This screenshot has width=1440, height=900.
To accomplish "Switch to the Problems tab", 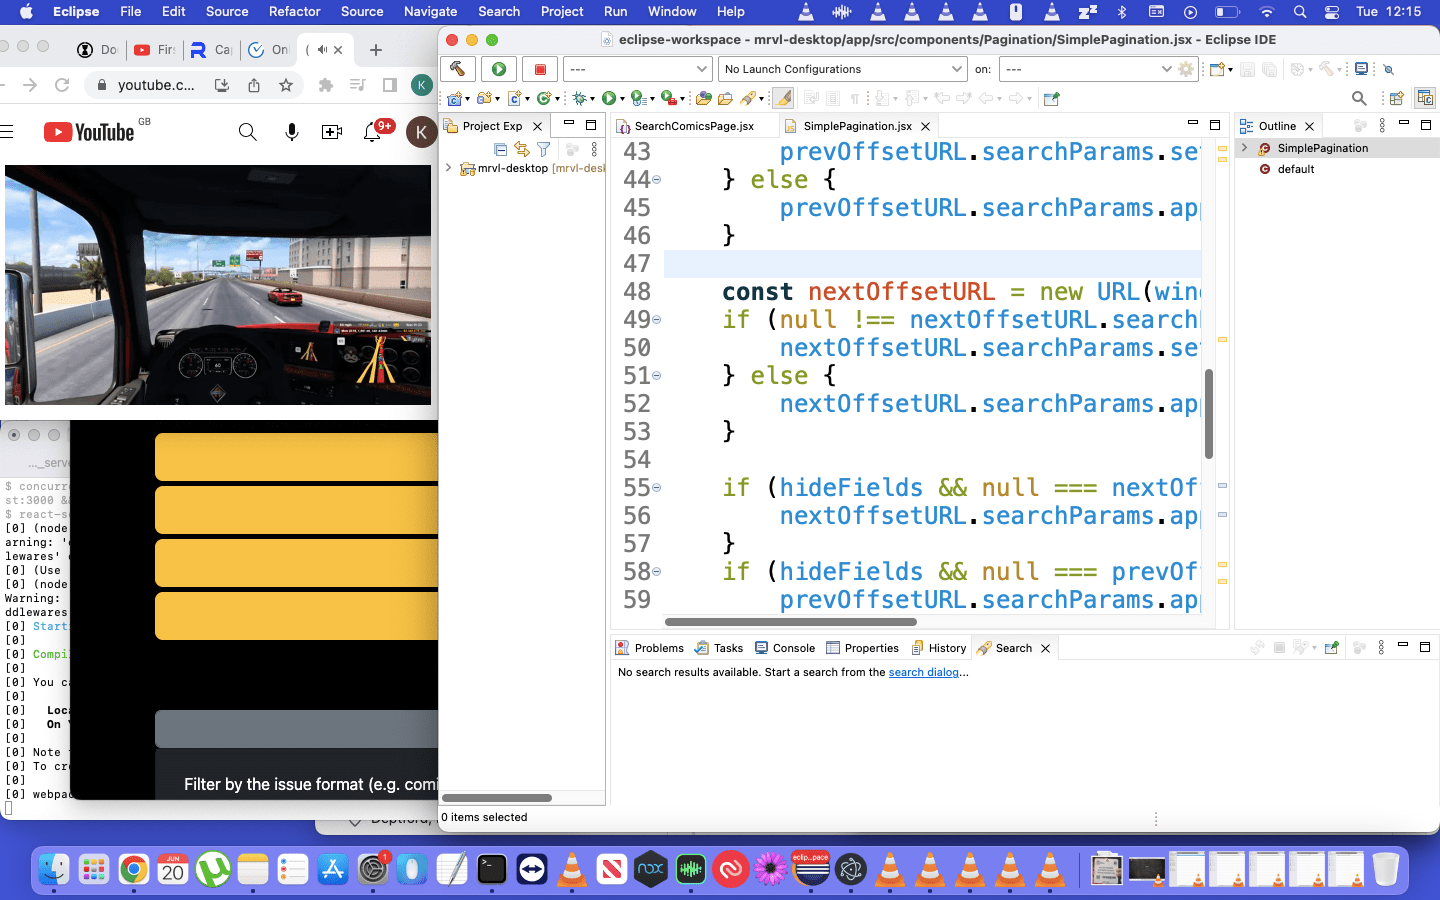I will pos(650,648).
